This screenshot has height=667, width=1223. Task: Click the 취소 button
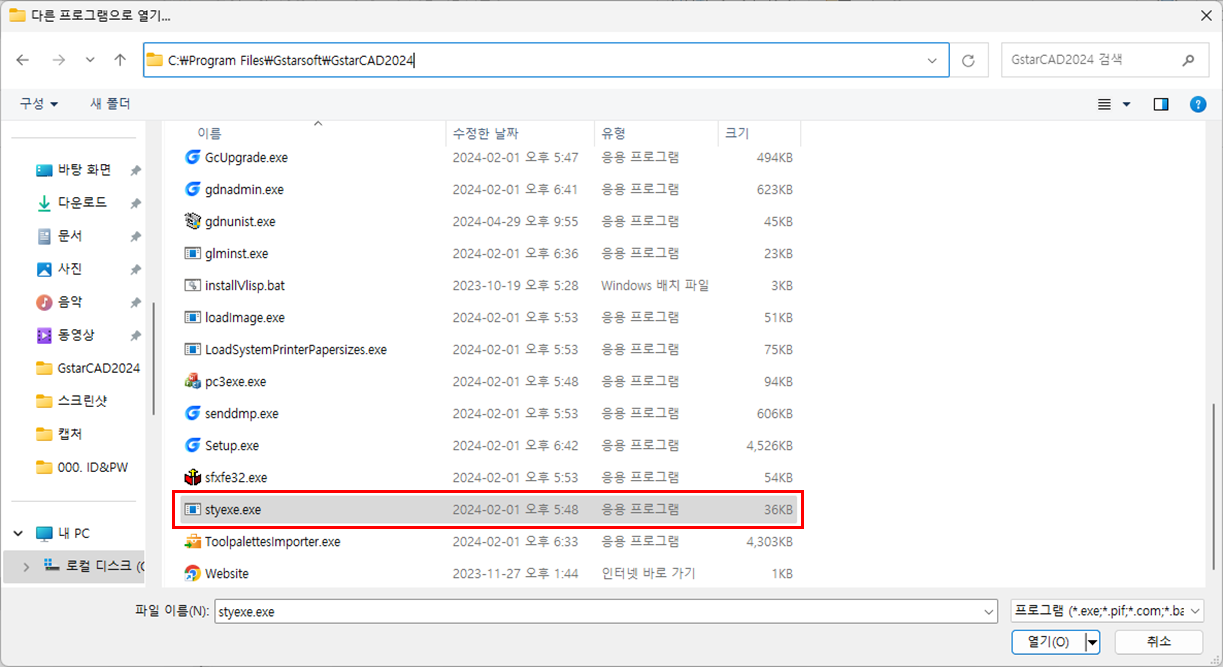coord(1158,642)
